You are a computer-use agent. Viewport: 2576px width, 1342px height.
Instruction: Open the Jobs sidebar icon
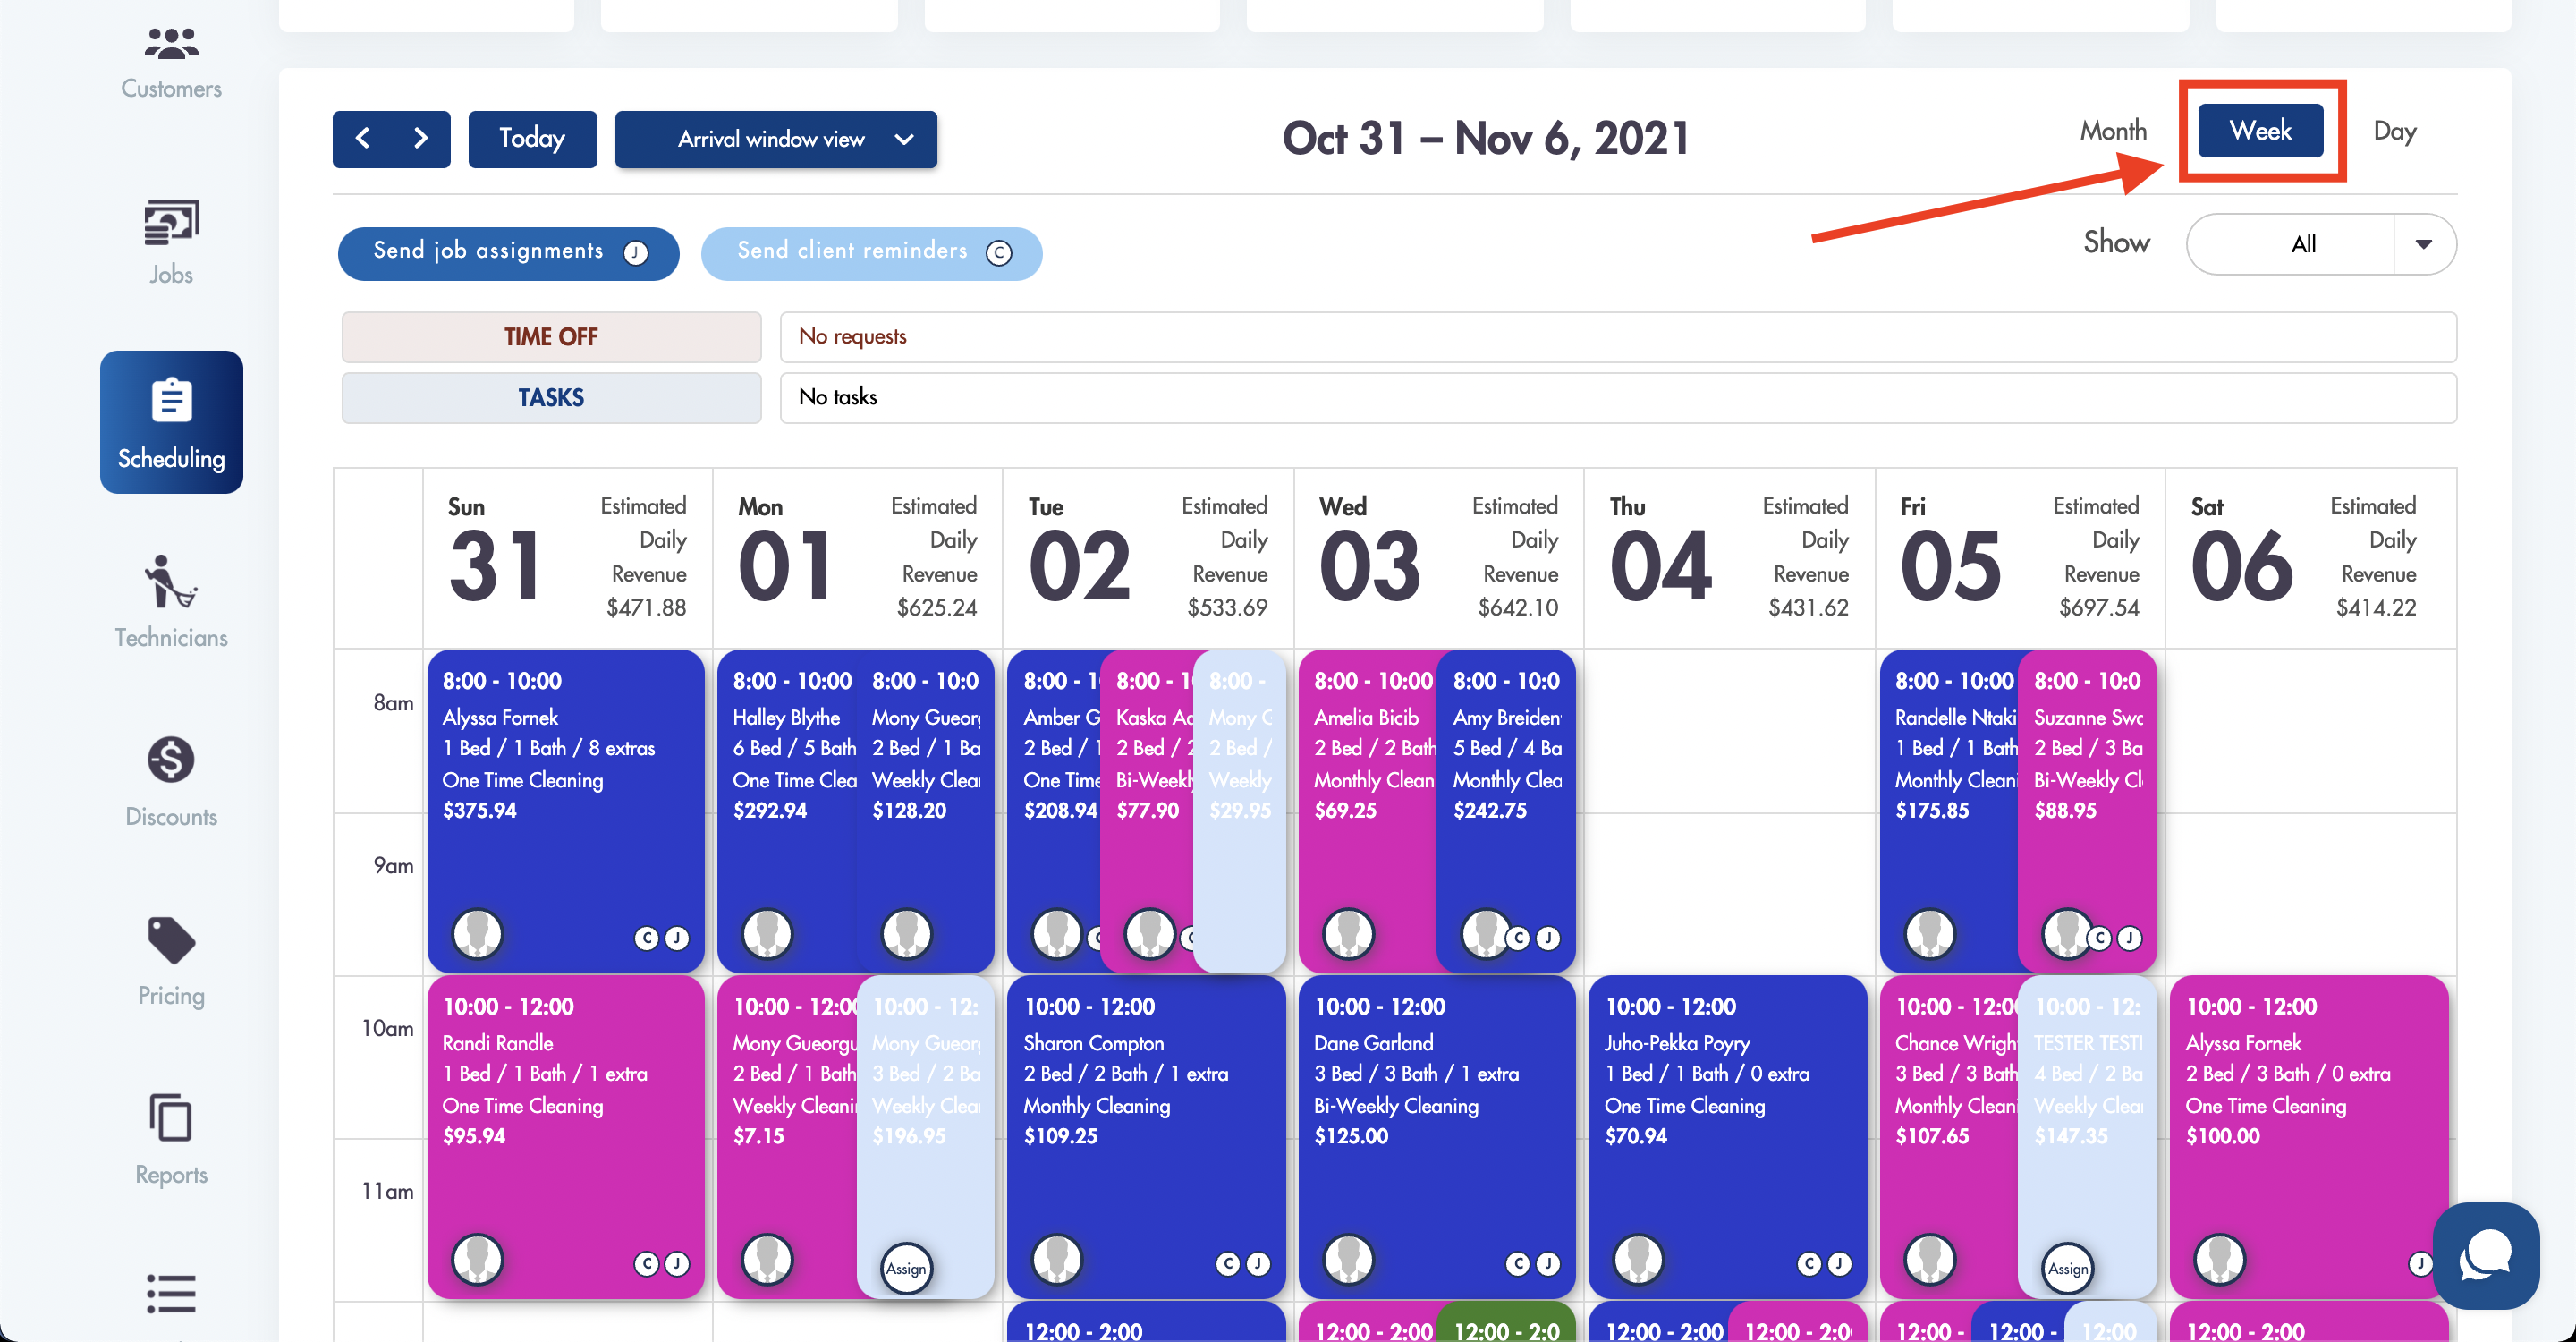click(171, 223)
